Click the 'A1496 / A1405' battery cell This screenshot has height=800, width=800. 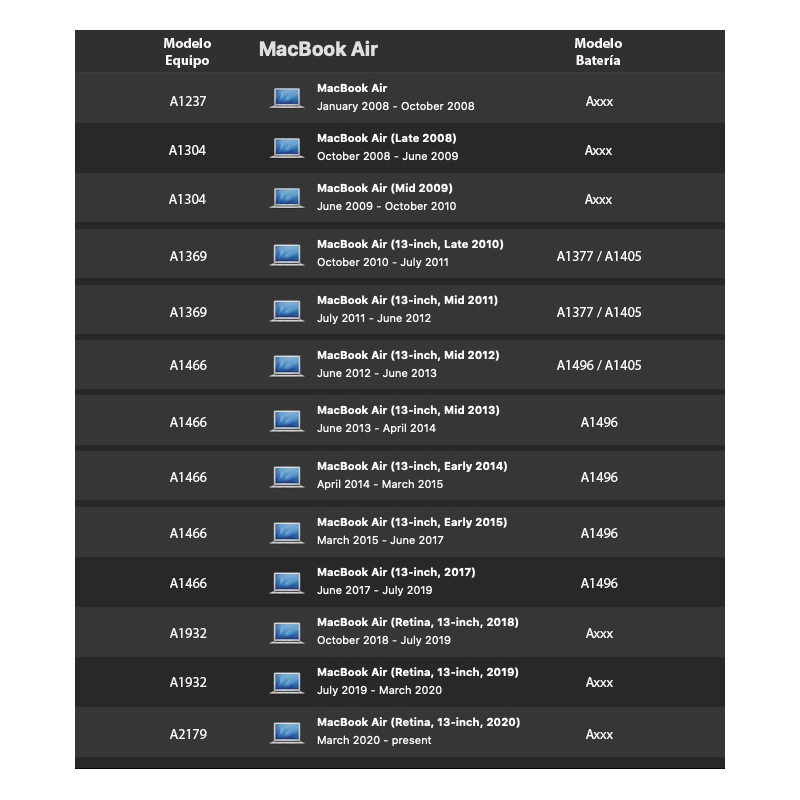[599, 365]
